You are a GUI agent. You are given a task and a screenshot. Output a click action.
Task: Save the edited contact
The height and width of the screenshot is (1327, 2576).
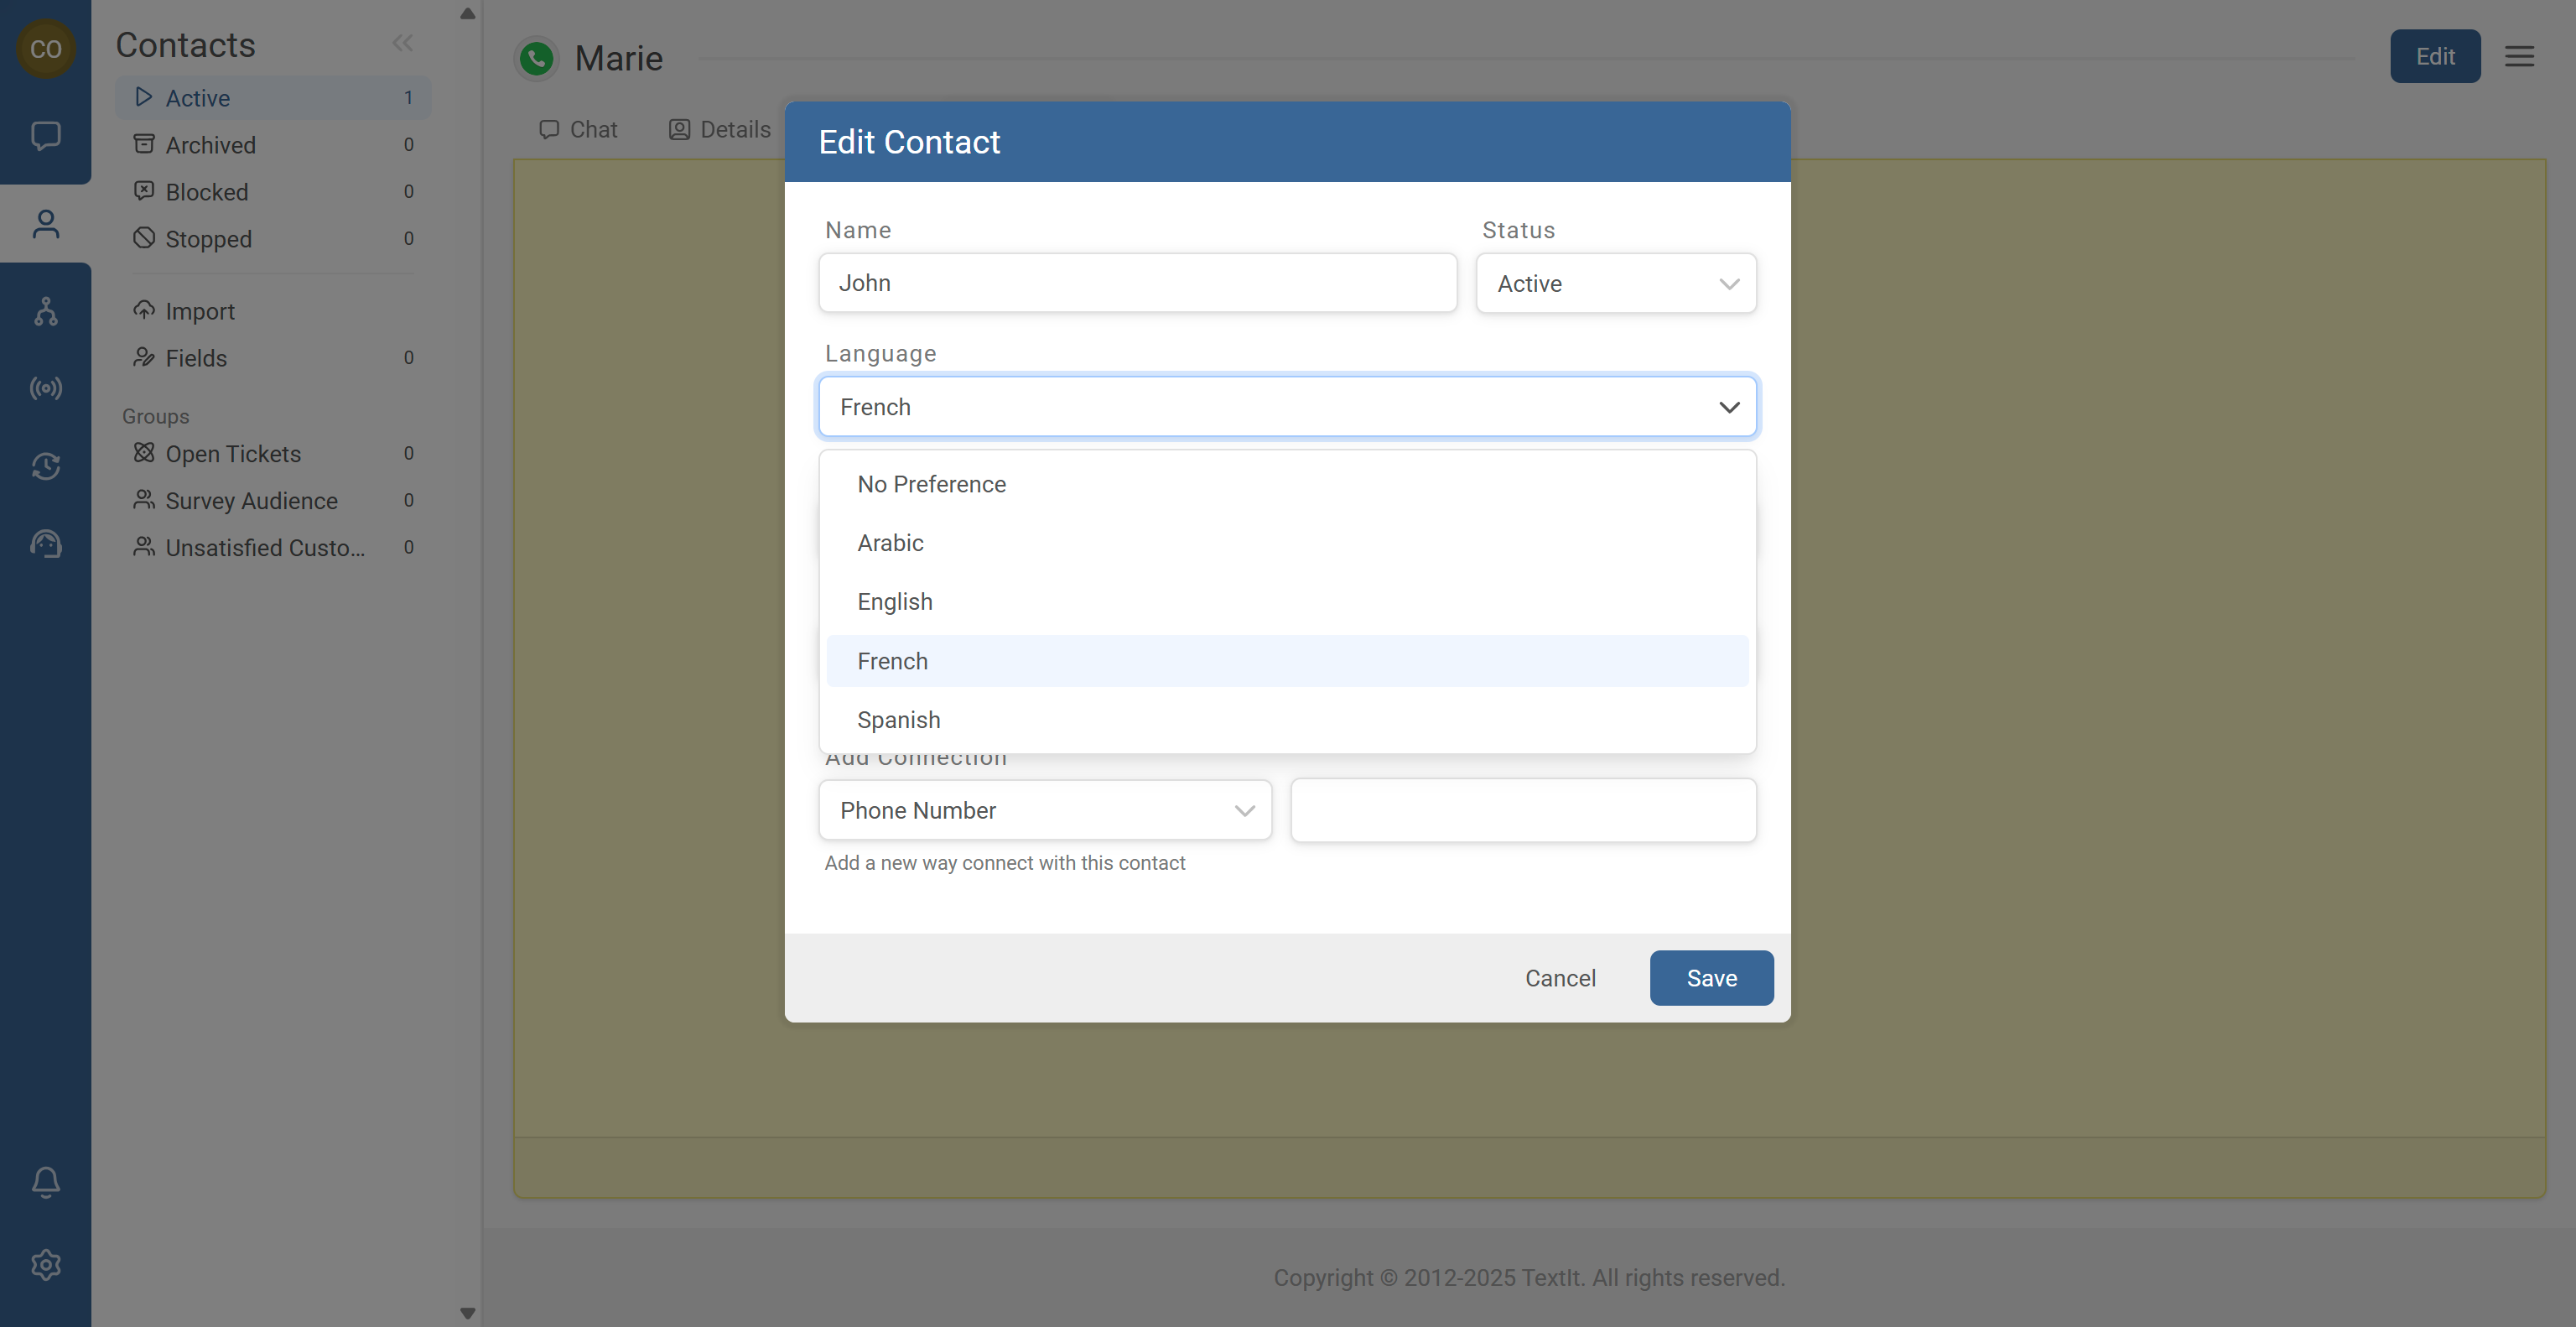pos(1711,977)
